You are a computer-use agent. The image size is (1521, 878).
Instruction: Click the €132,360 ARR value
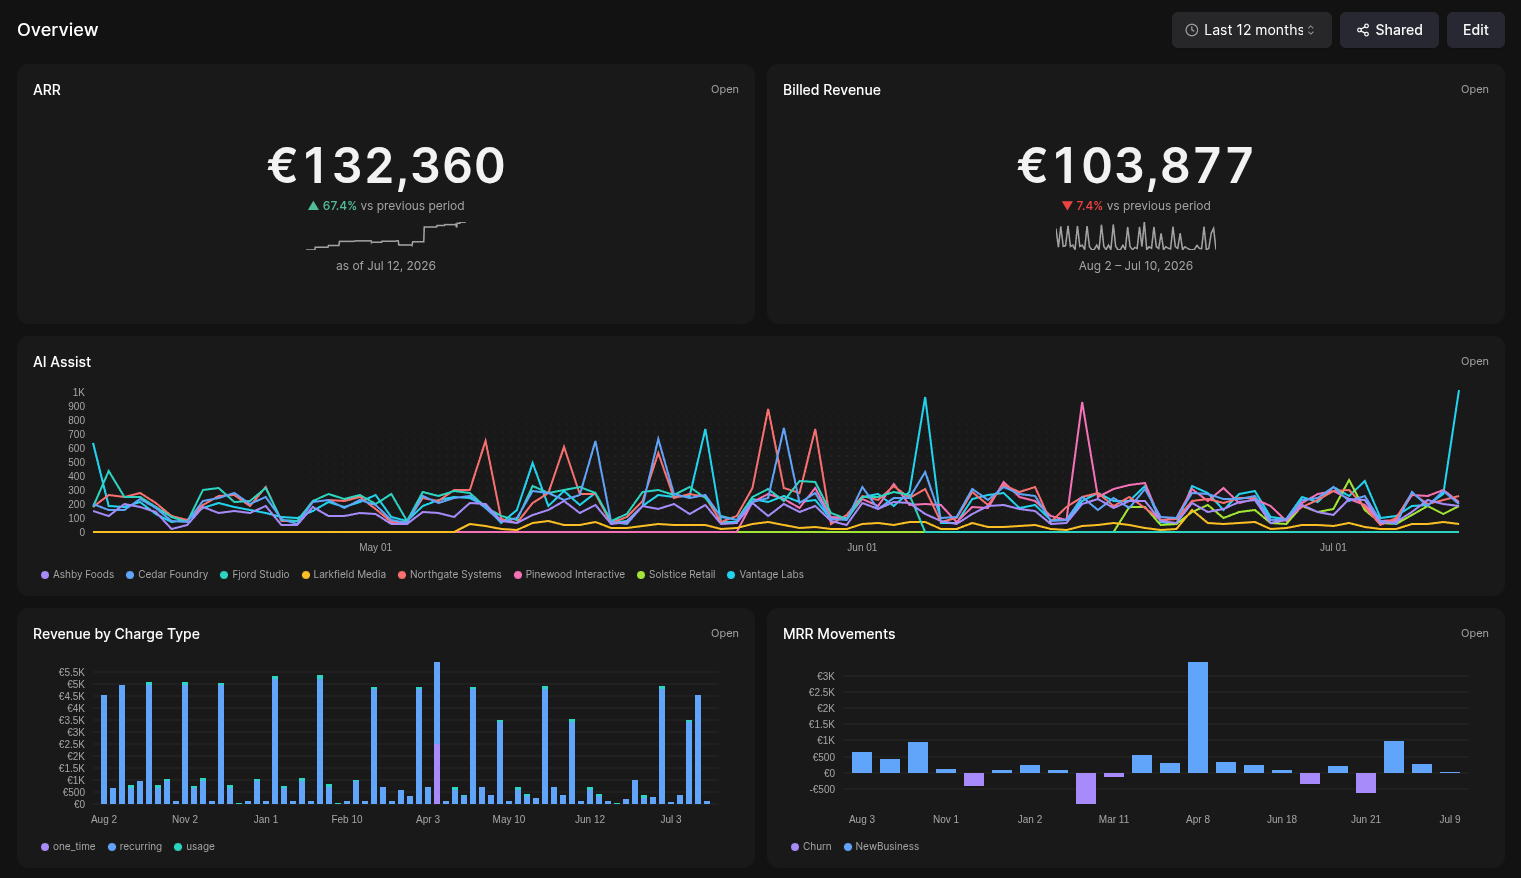[386, 166]
